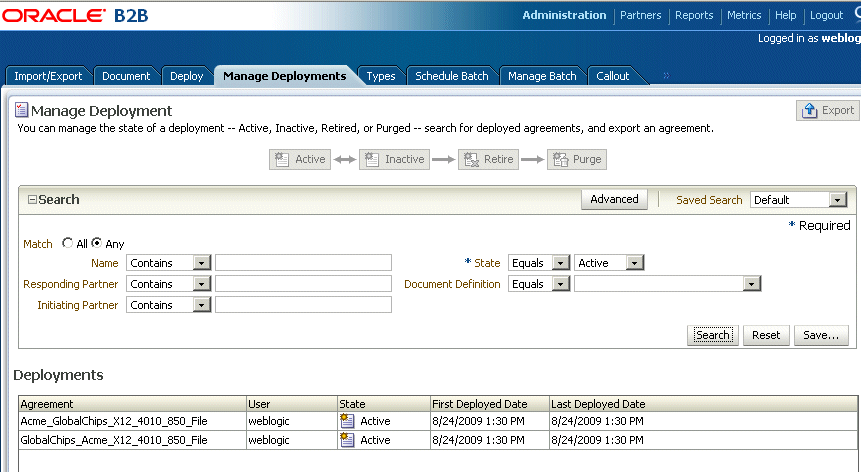Open the Document Definition Equals dropdown
Image resolution: width=861 pixels, height=472 pixels.
[x=539, y=284]
